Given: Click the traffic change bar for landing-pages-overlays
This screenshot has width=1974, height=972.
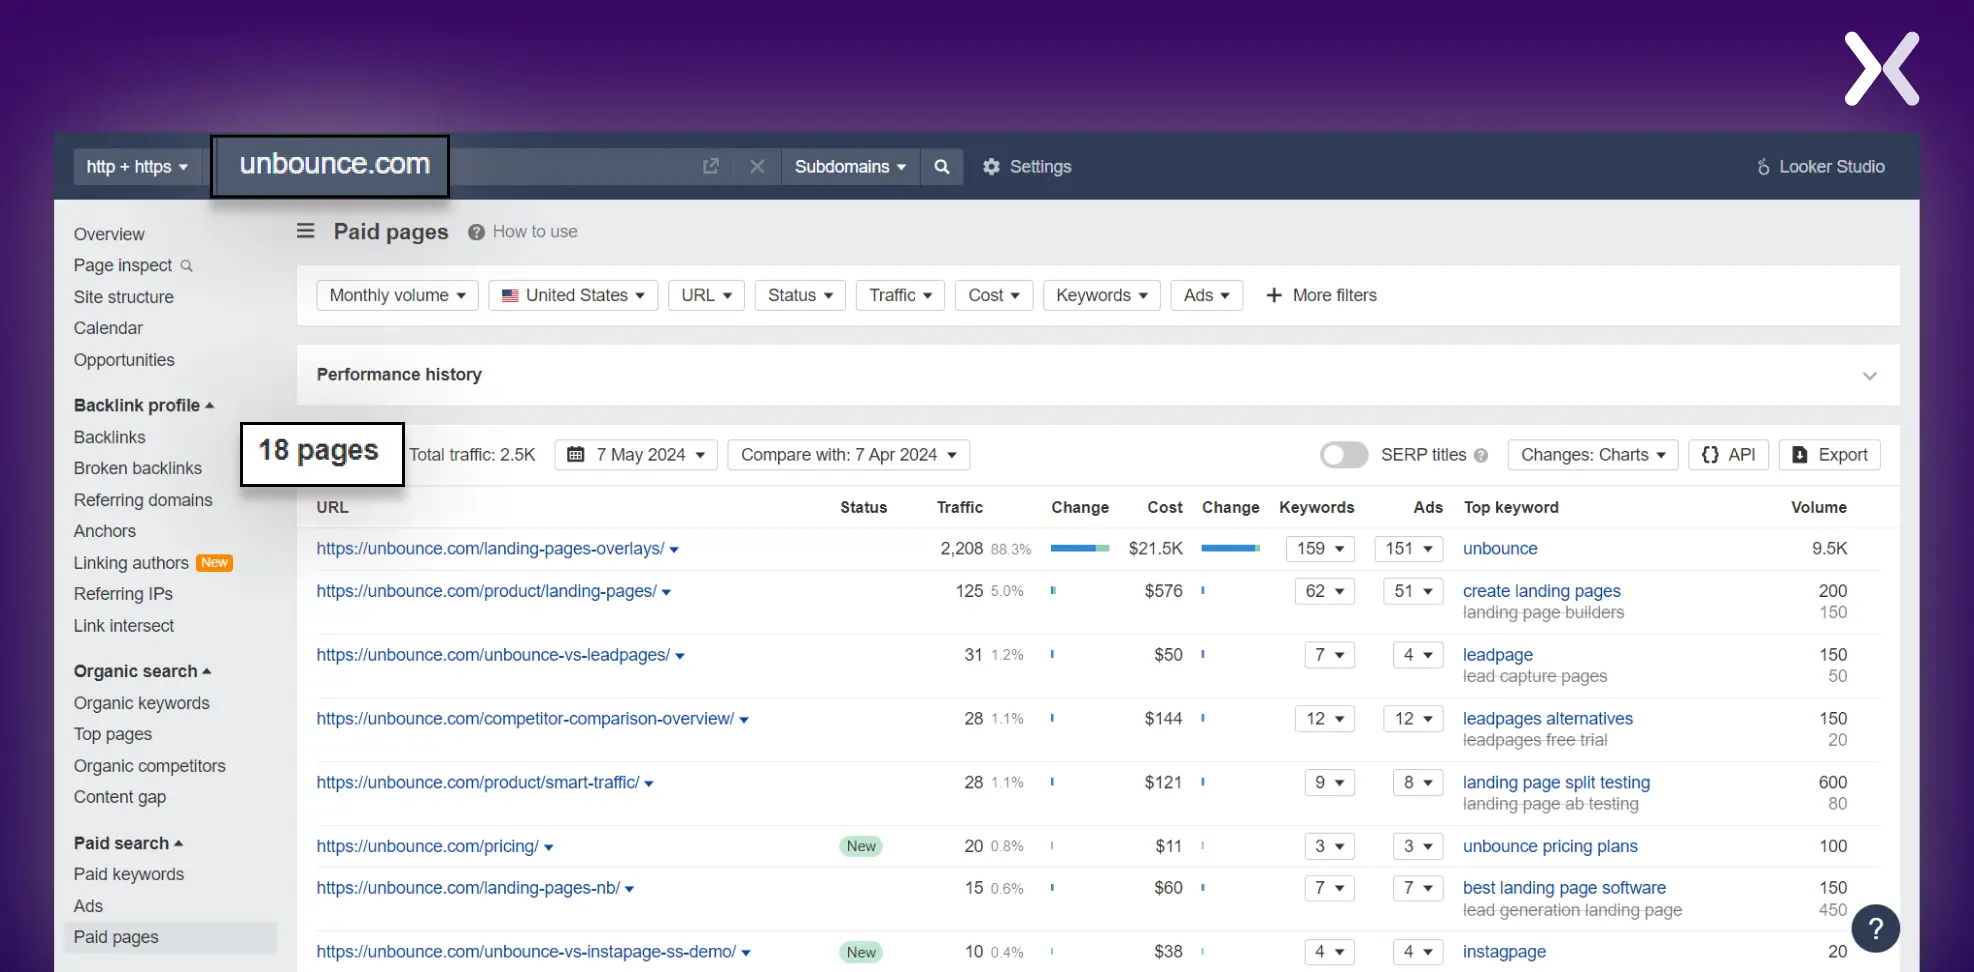Looking at the screenshot, I should coord(1080,548).
